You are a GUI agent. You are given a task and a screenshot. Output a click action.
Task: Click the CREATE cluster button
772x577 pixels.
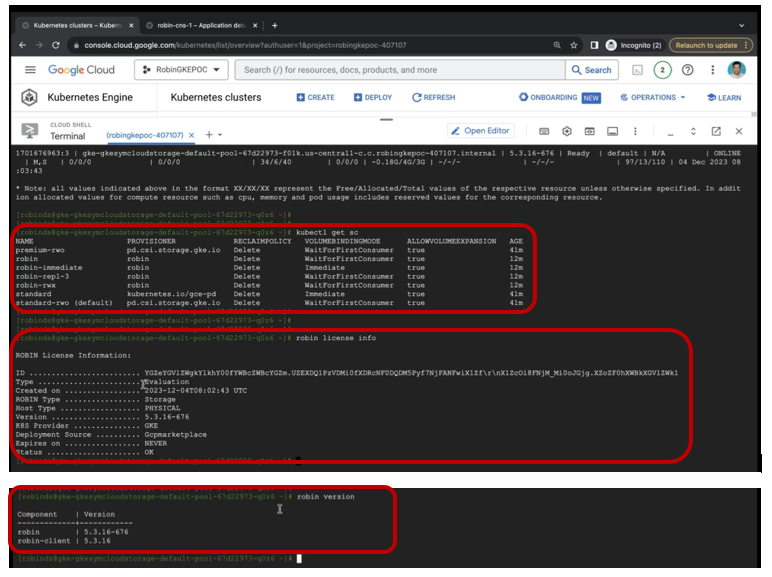pos(315,97)
